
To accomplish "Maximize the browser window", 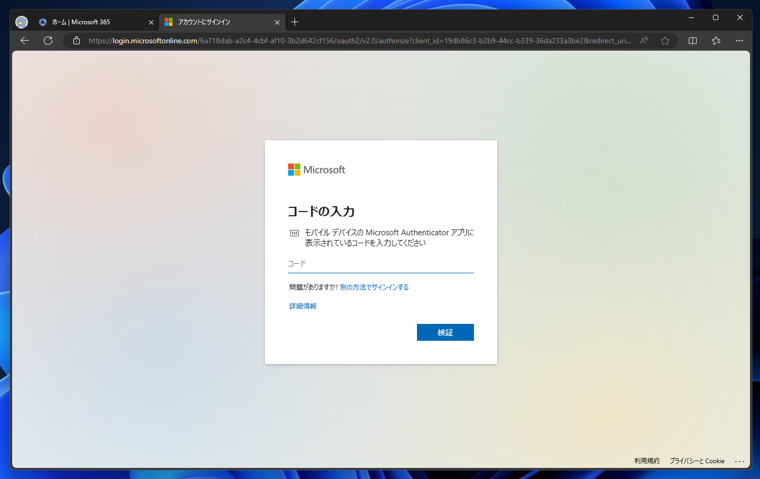I will (715, 17).
